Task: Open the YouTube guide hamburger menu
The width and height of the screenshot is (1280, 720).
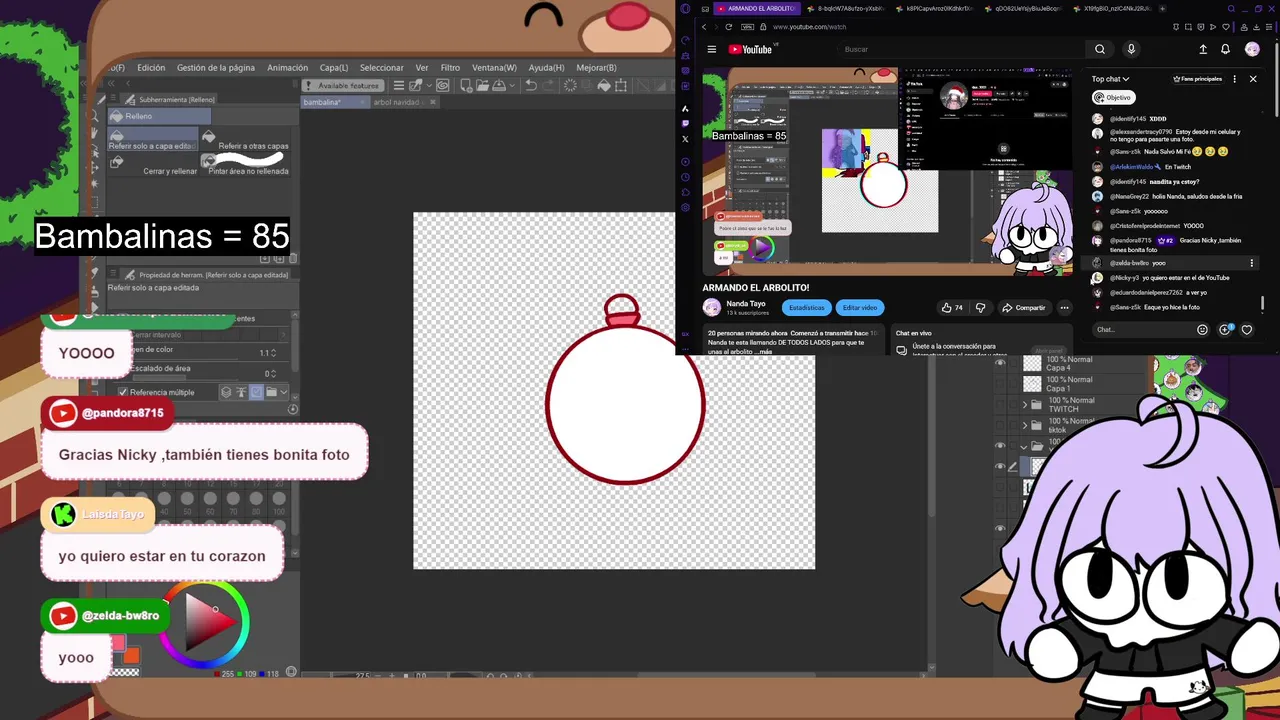Action: pyautogui.click(x=712, y=49)
